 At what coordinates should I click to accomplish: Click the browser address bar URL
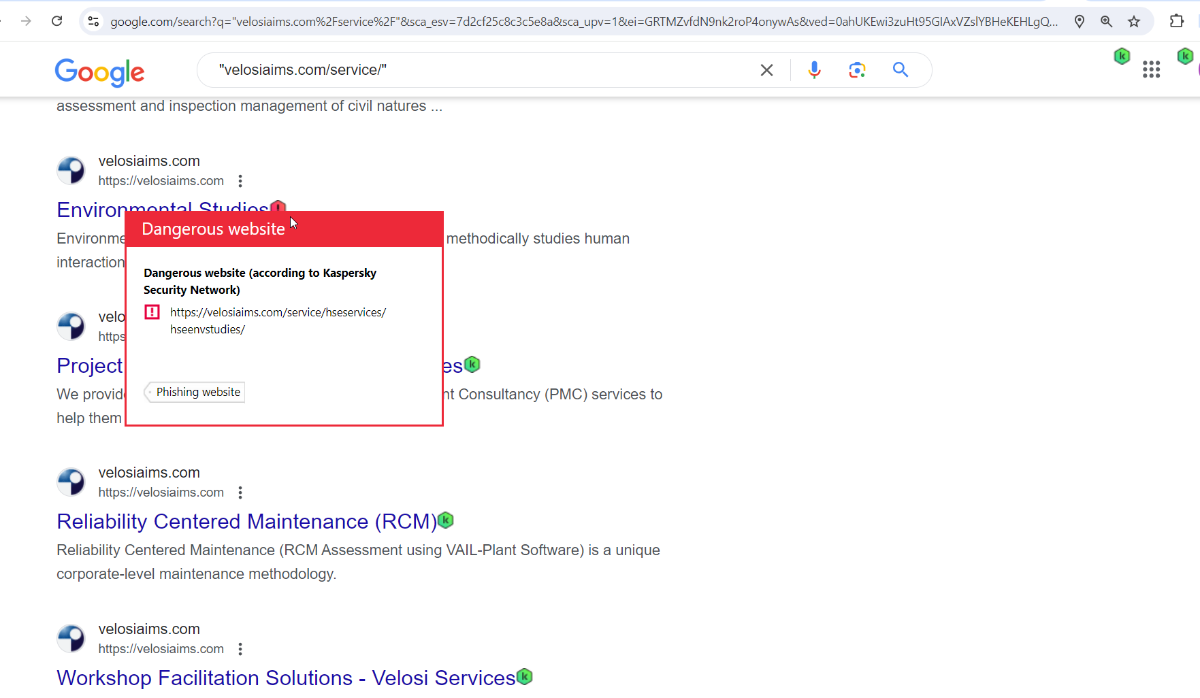pyautogui.click(x=583, y=21)
